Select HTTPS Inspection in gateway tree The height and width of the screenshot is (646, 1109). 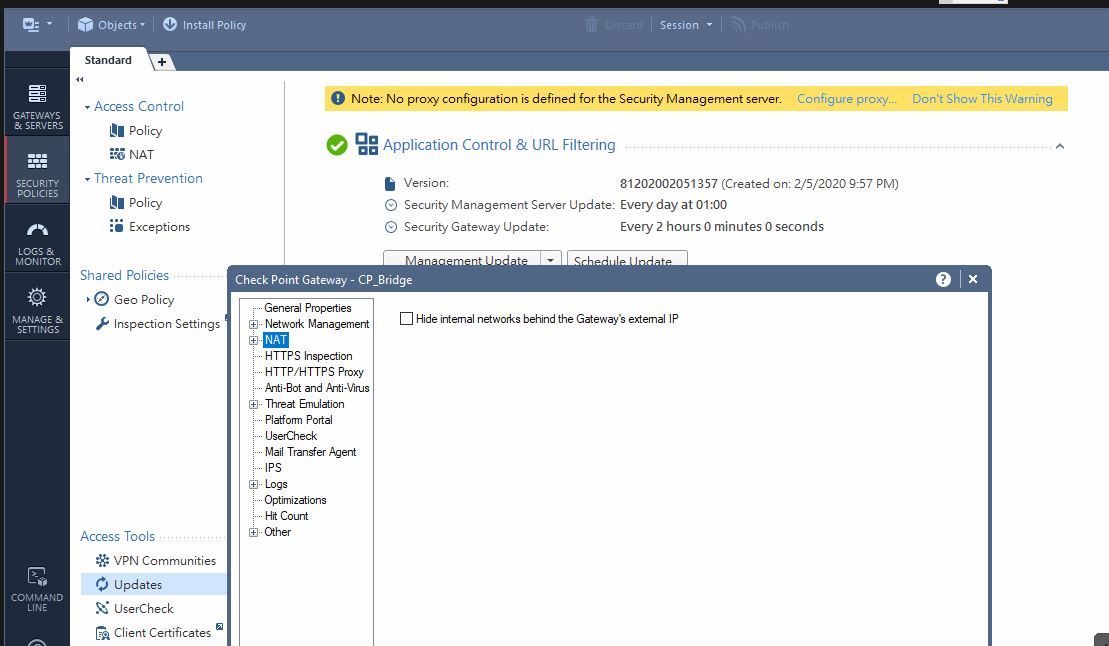(x=308, y=356)
